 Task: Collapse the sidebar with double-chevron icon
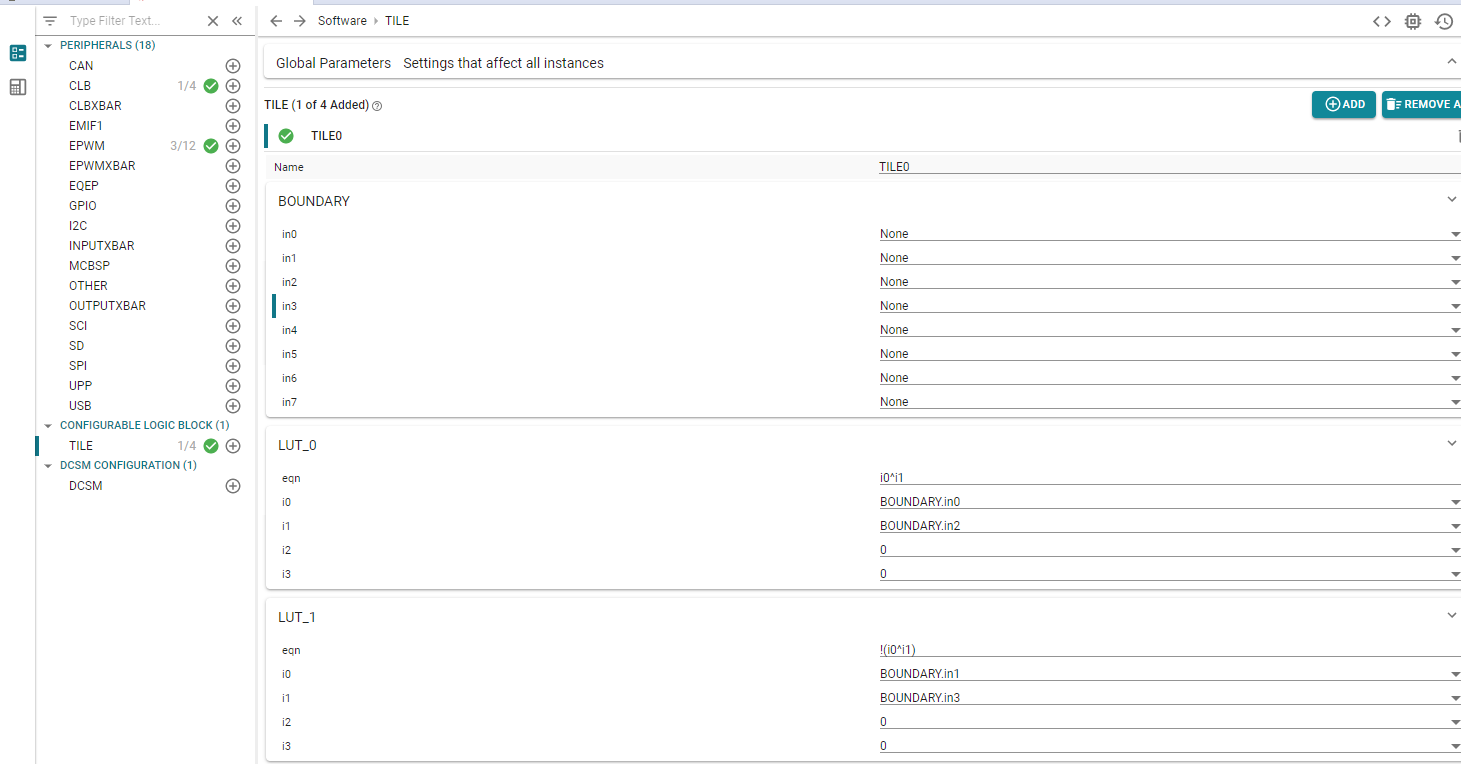237,21
